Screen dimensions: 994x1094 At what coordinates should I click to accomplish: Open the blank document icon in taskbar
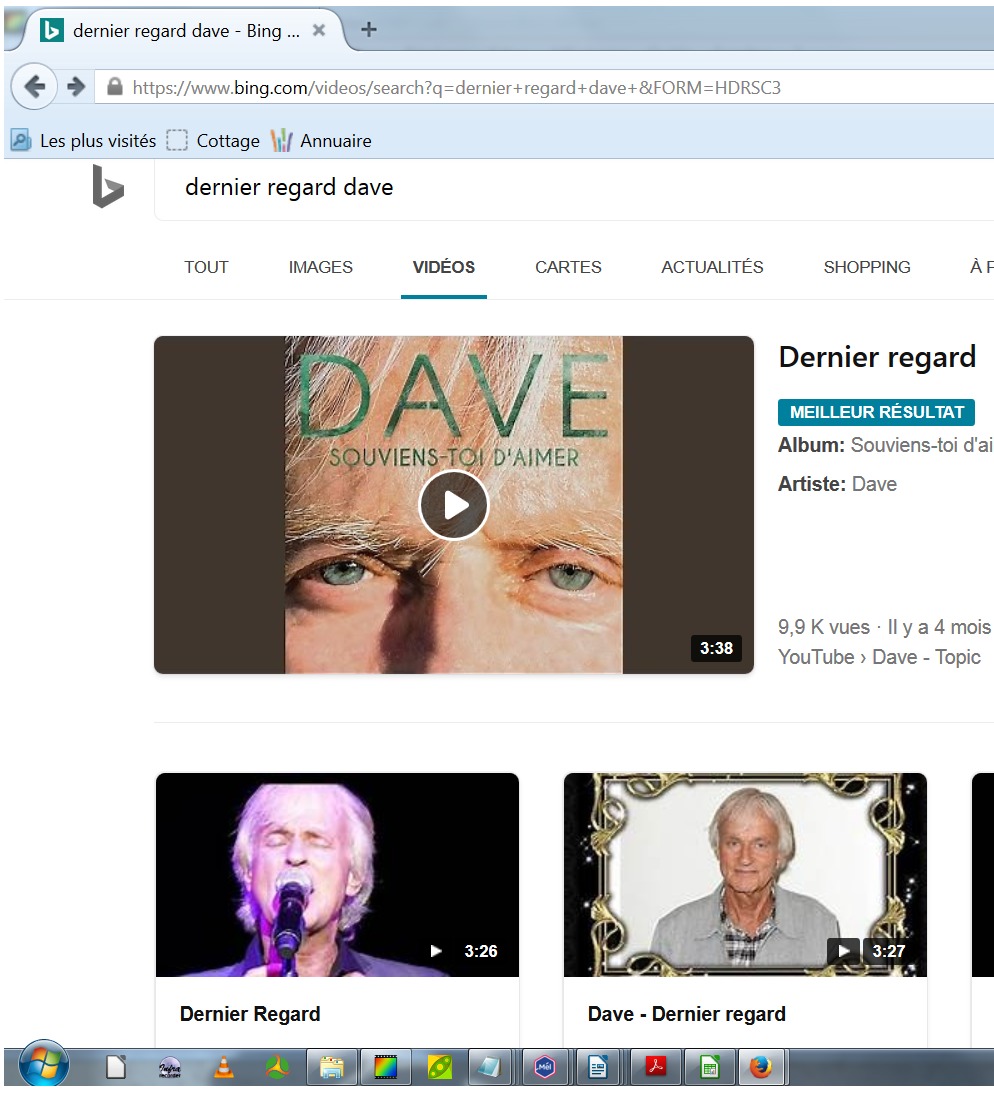point(116,1067)
